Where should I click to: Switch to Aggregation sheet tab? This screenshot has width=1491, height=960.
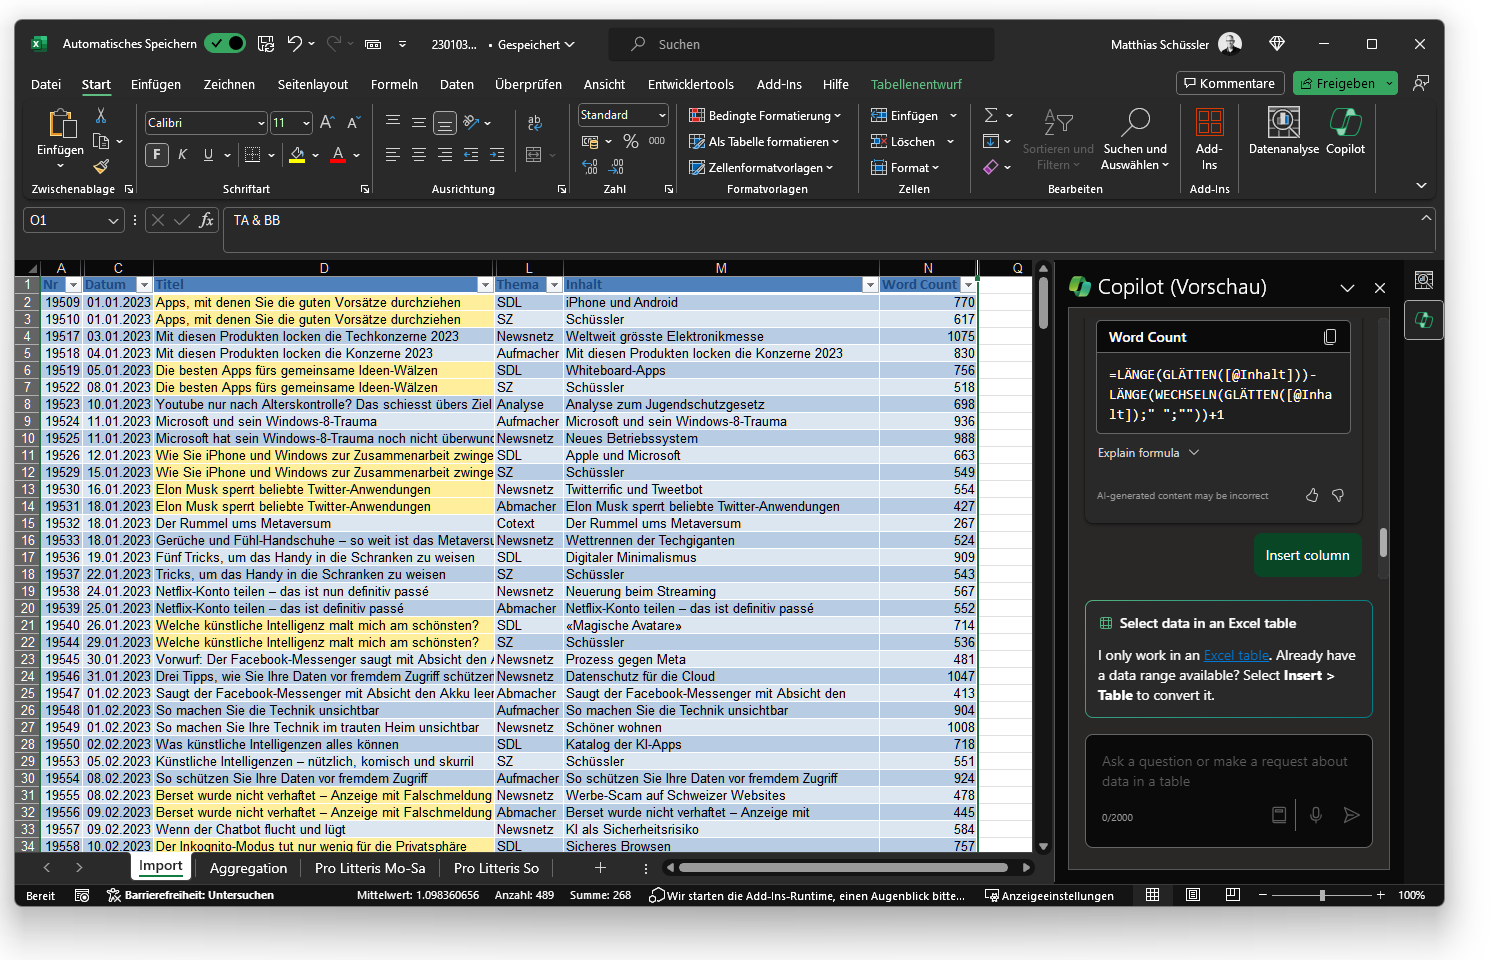pos(248,868)
